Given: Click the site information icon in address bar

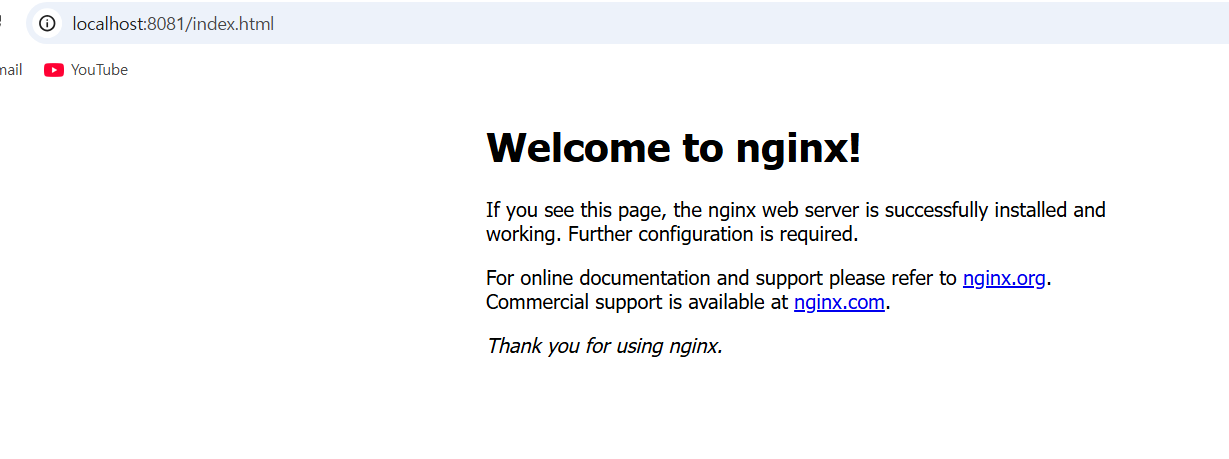Looking at the screenshot, I should (x=47, y=24).
